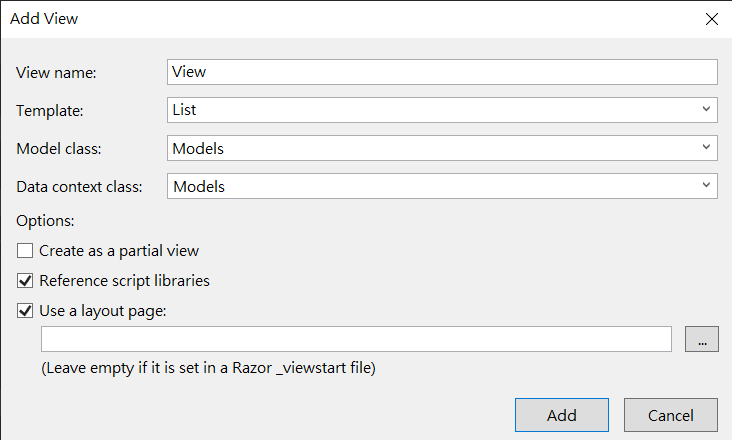Image resolution: width=732 pixels, height=440 pixels.
Task: Click the Cancel button
Action: 670,415
